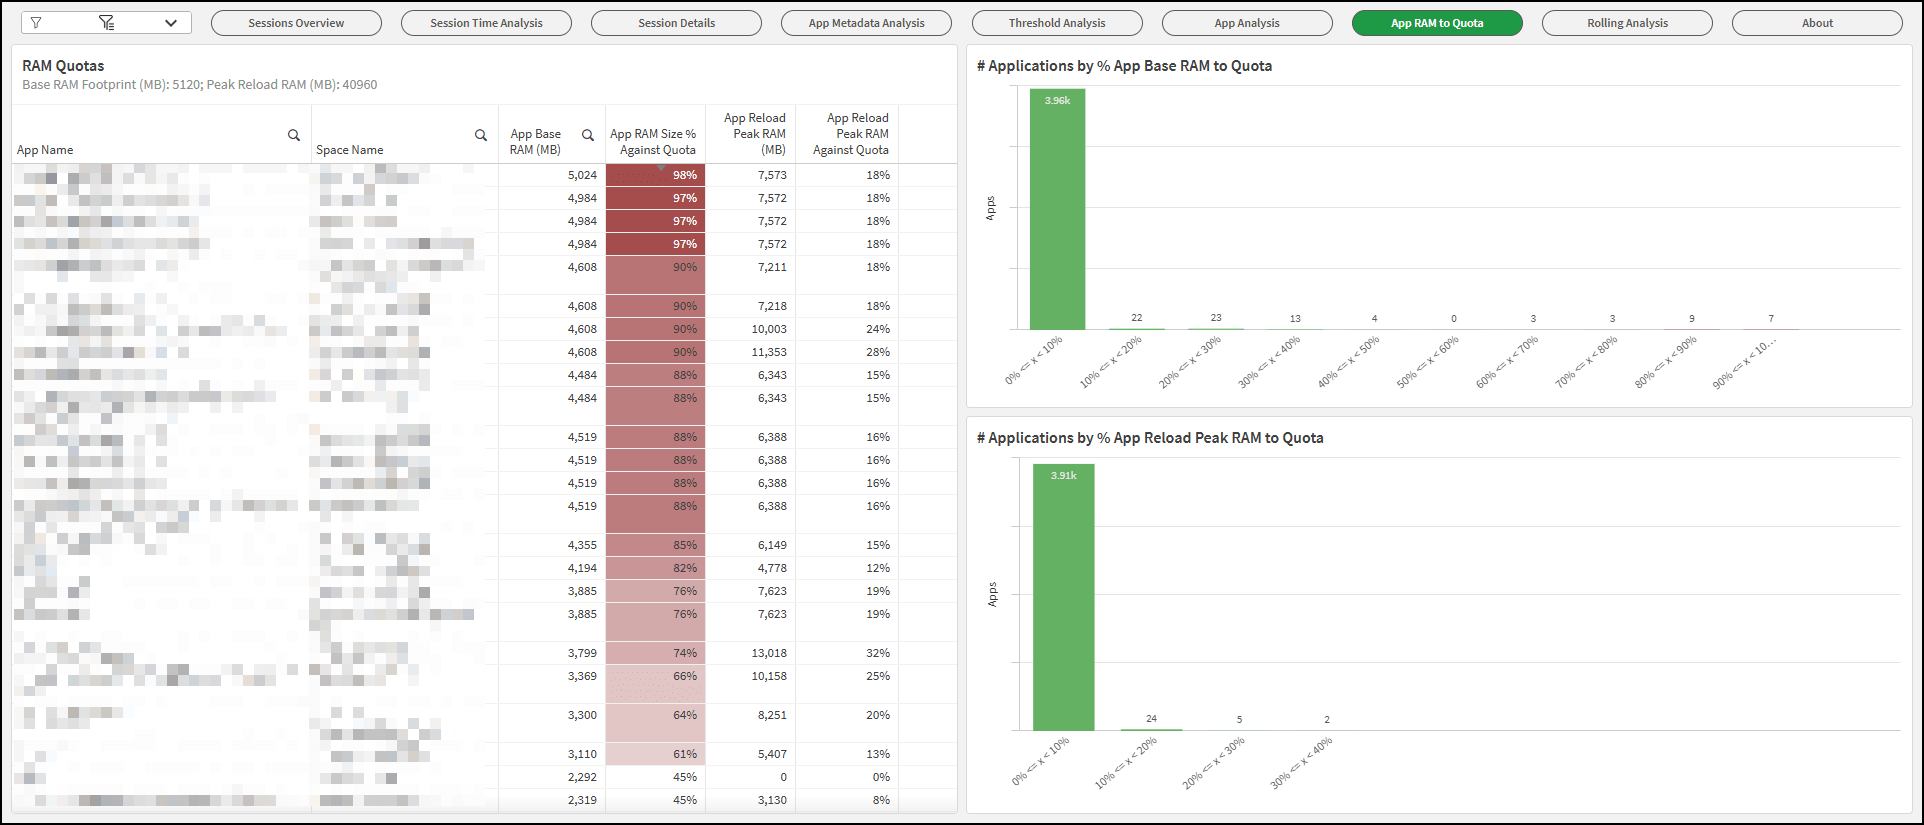Image resolution: width=1924 pixels, height=825 pixels.
Task: Open the Rolling Analysis sheet
Action: coord(1627,23)
